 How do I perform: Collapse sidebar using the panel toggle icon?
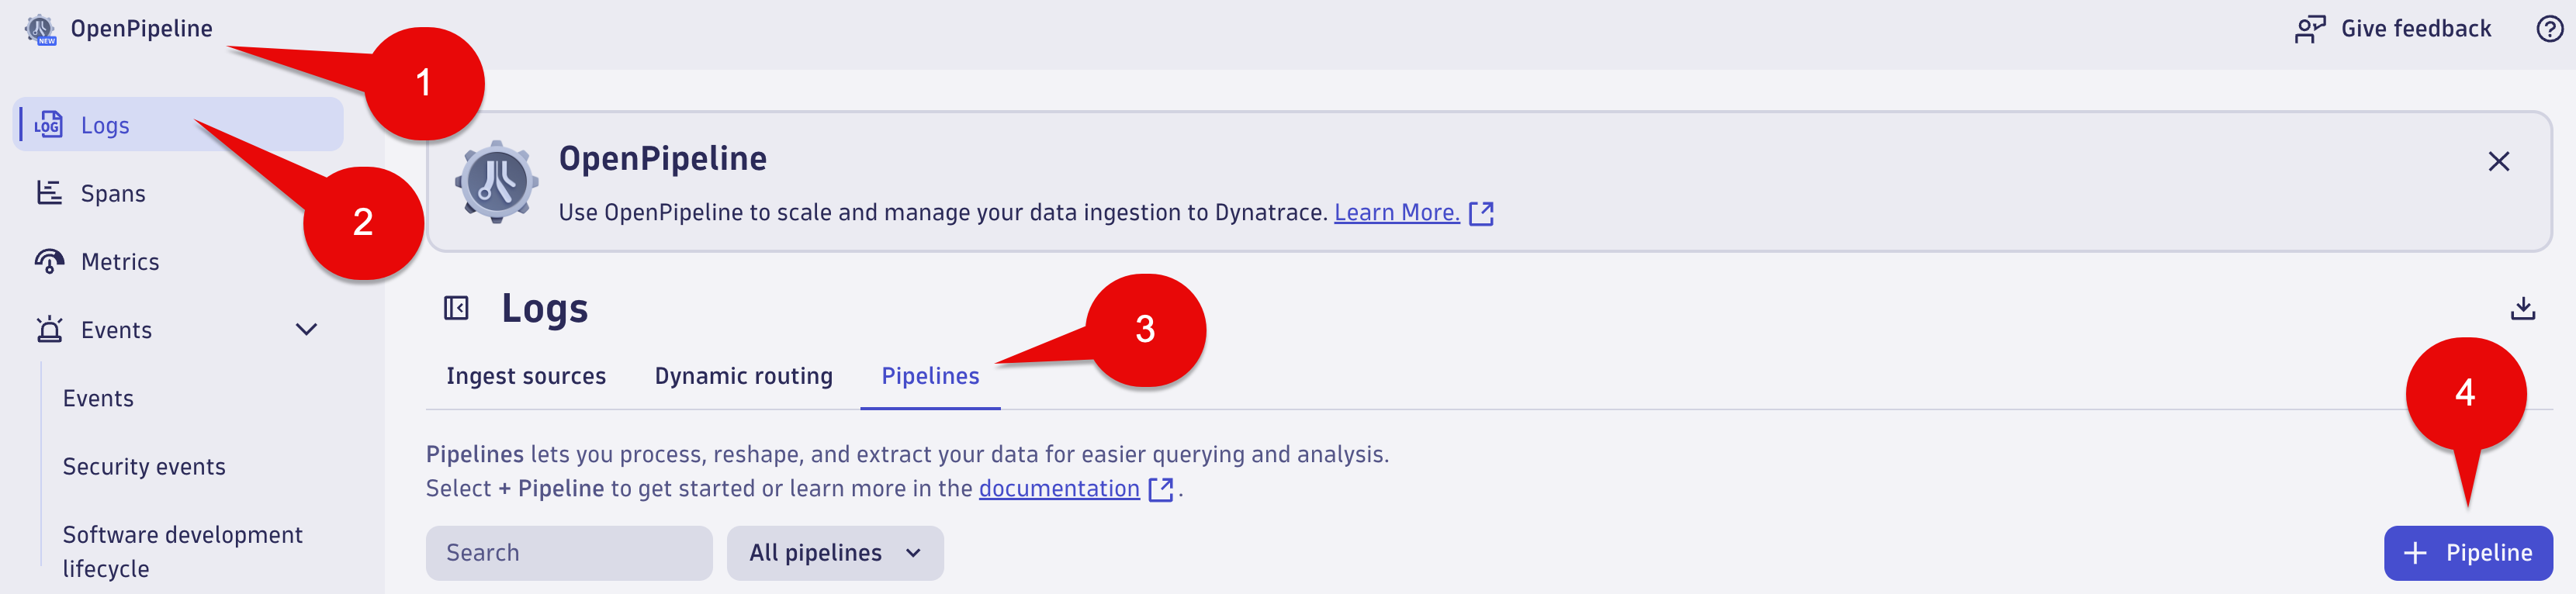pyautogui.click(x=456, y=308)
